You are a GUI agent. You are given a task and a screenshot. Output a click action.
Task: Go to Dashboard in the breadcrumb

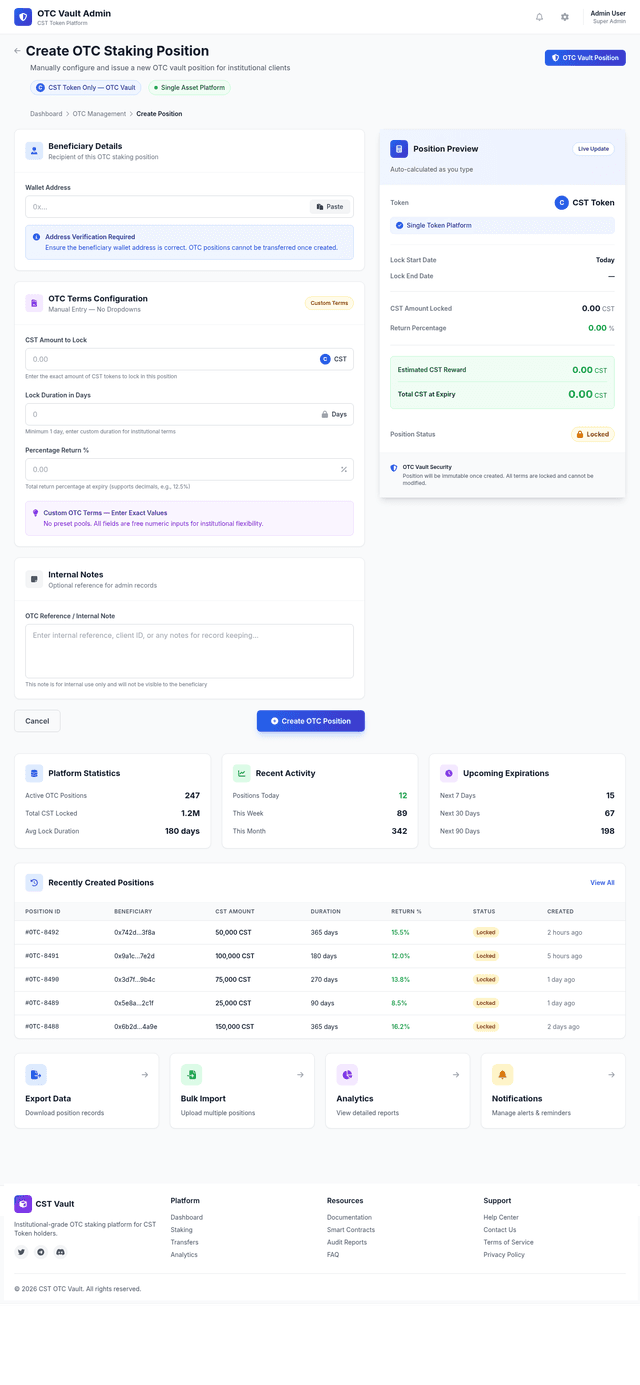tap(46, 114)
